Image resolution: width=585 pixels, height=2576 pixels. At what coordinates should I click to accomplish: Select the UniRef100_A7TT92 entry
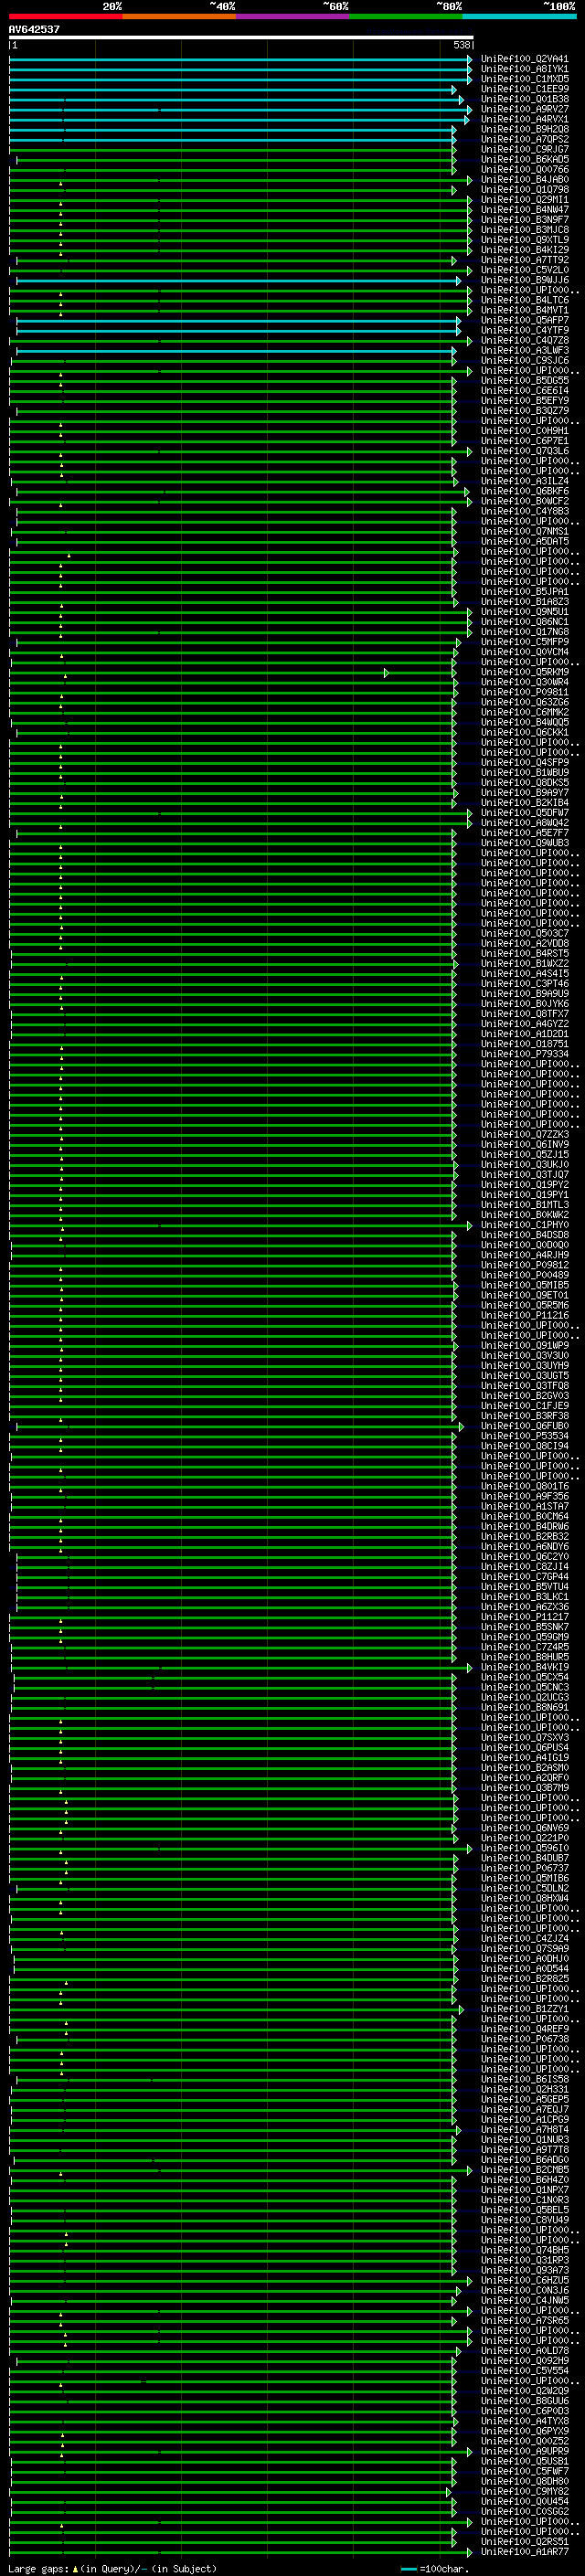tap(525, 260)
